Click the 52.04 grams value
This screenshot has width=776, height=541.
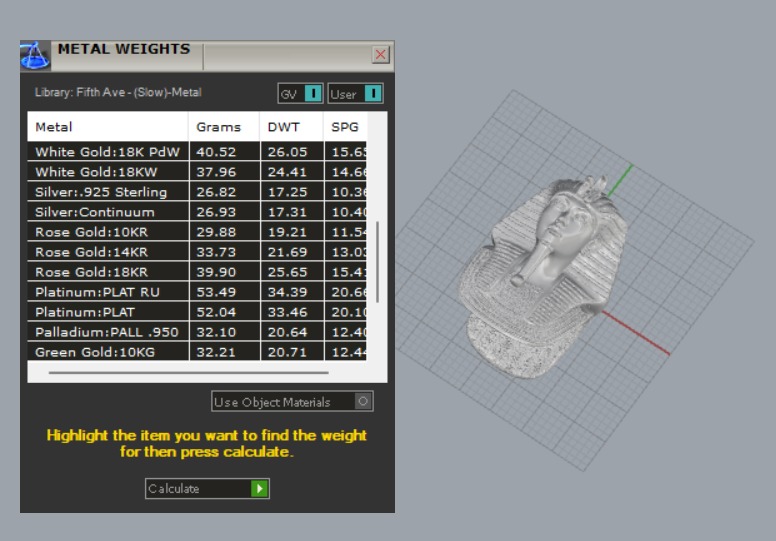click(x=216, y=312)
